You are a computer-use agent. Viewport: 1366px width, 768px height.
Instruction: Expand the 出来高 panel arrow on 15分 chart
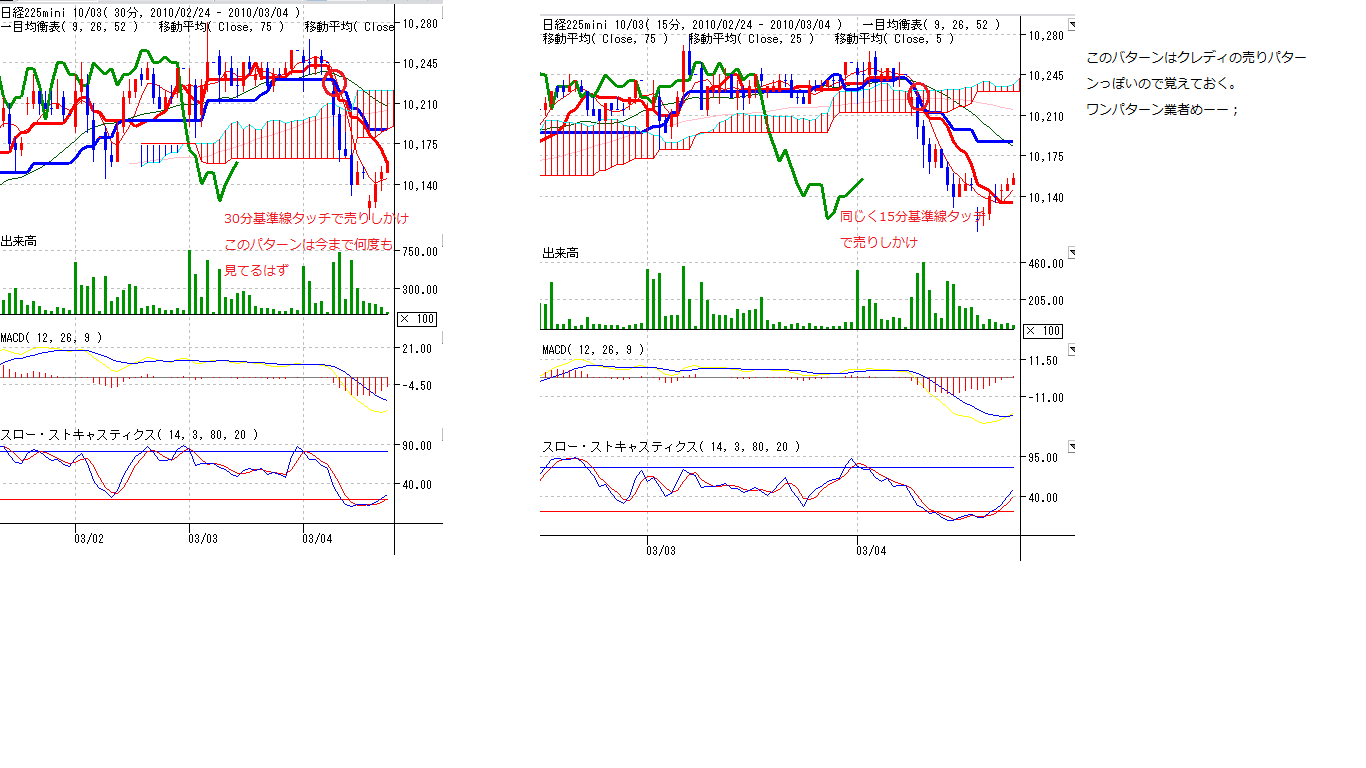click(x=1072, y=253)
